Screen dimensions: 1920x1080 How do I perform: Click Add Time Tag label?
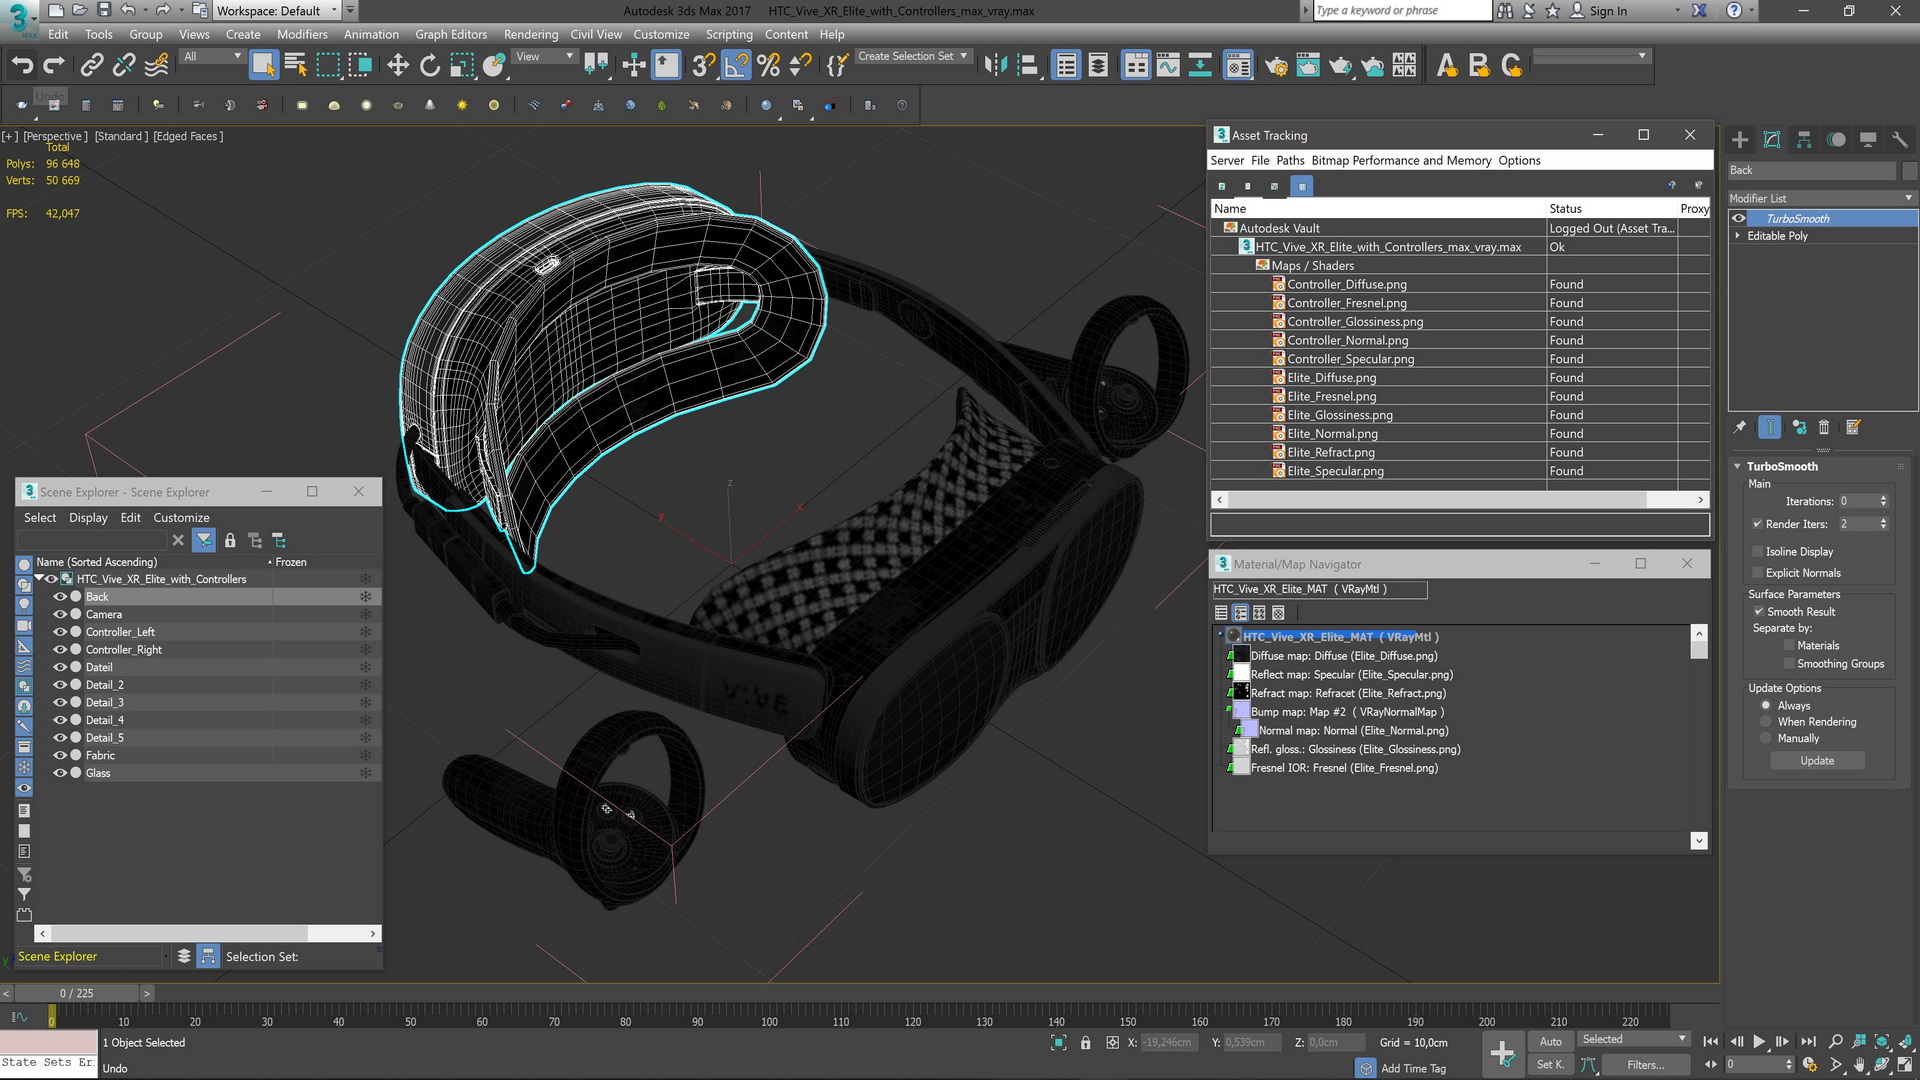(1413, 1069)
